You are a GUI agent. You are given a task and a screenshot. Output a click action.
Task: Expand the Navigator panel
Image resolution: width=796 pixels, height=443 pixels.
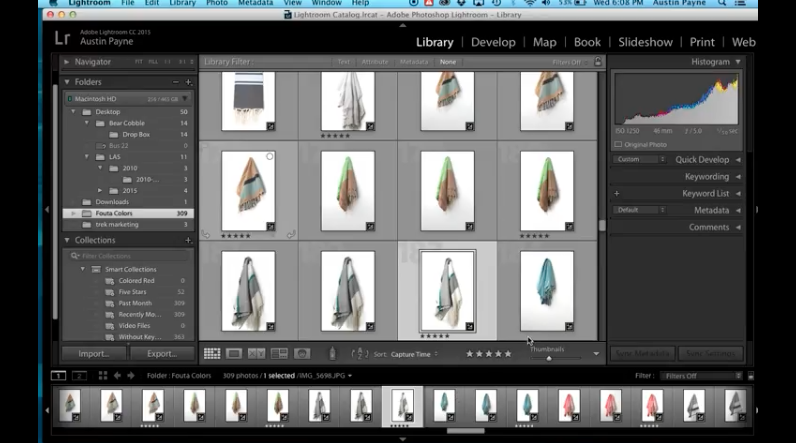click(x=67, y=62)
